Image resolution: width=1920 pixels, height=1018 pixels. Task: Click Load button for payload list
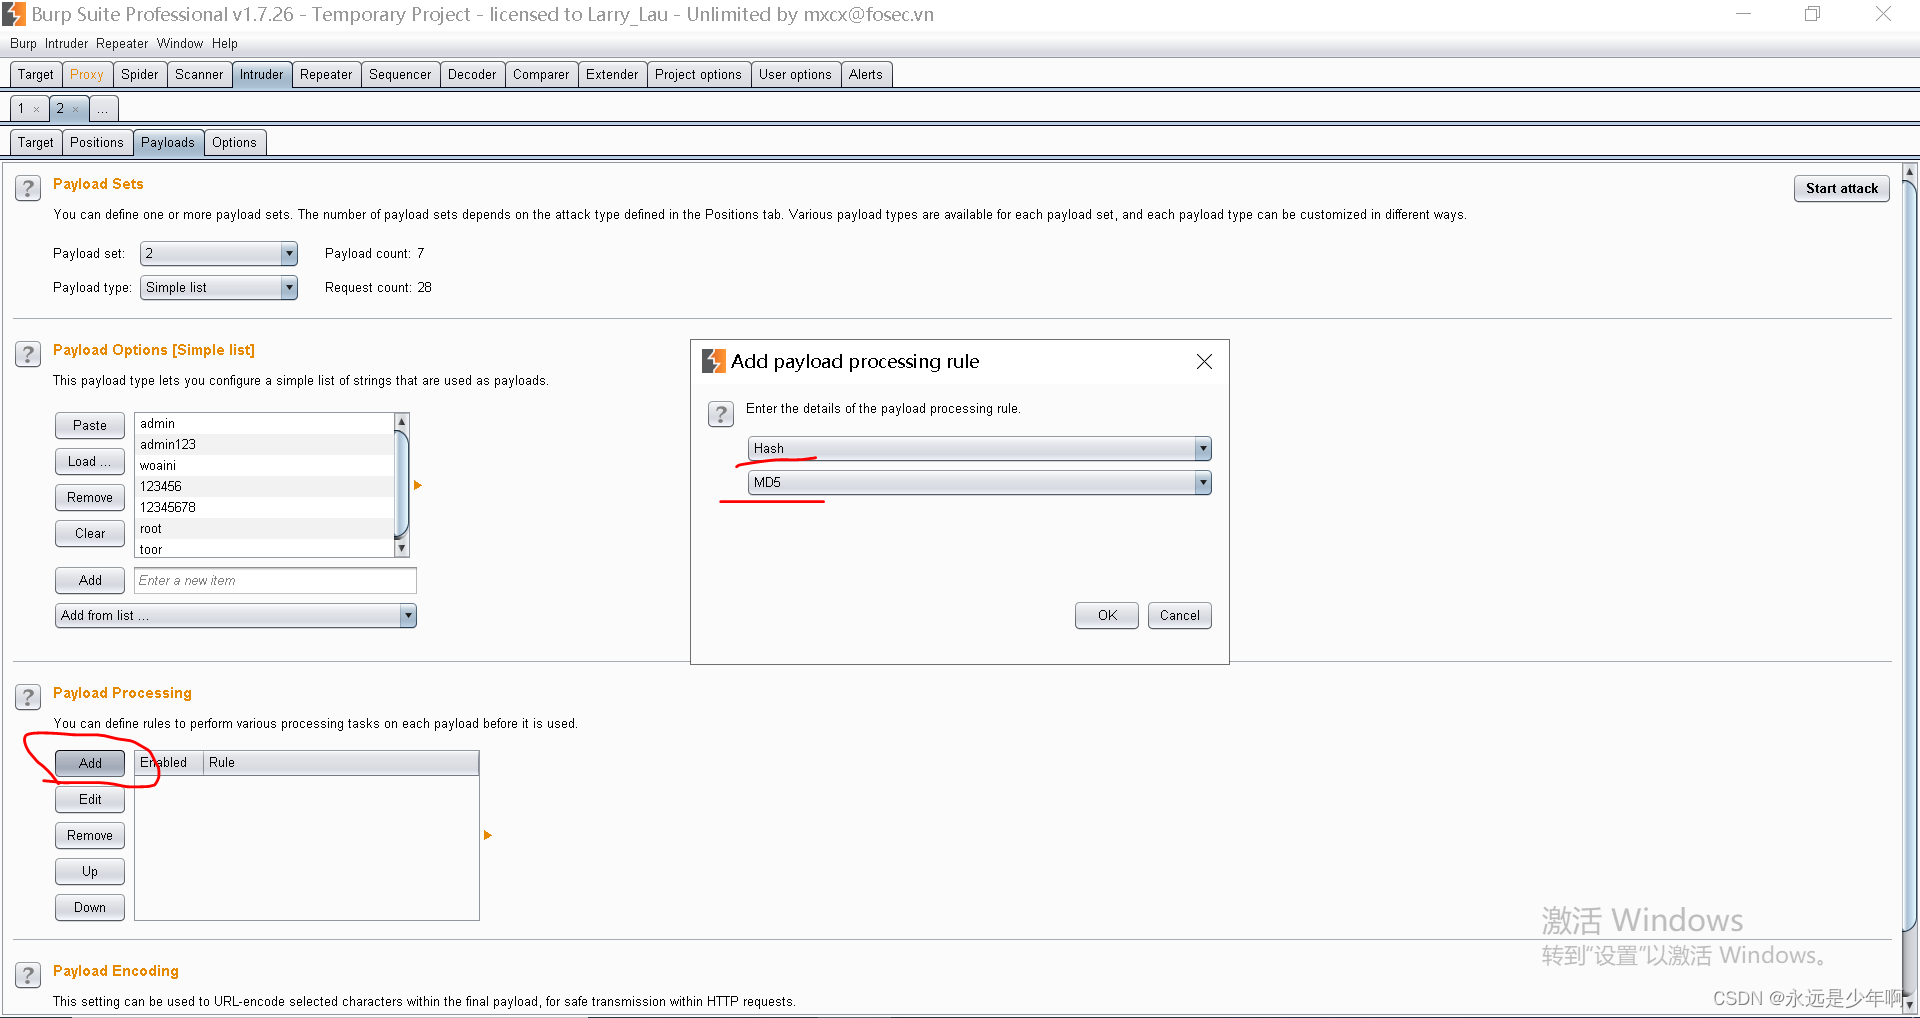(90, 462)
